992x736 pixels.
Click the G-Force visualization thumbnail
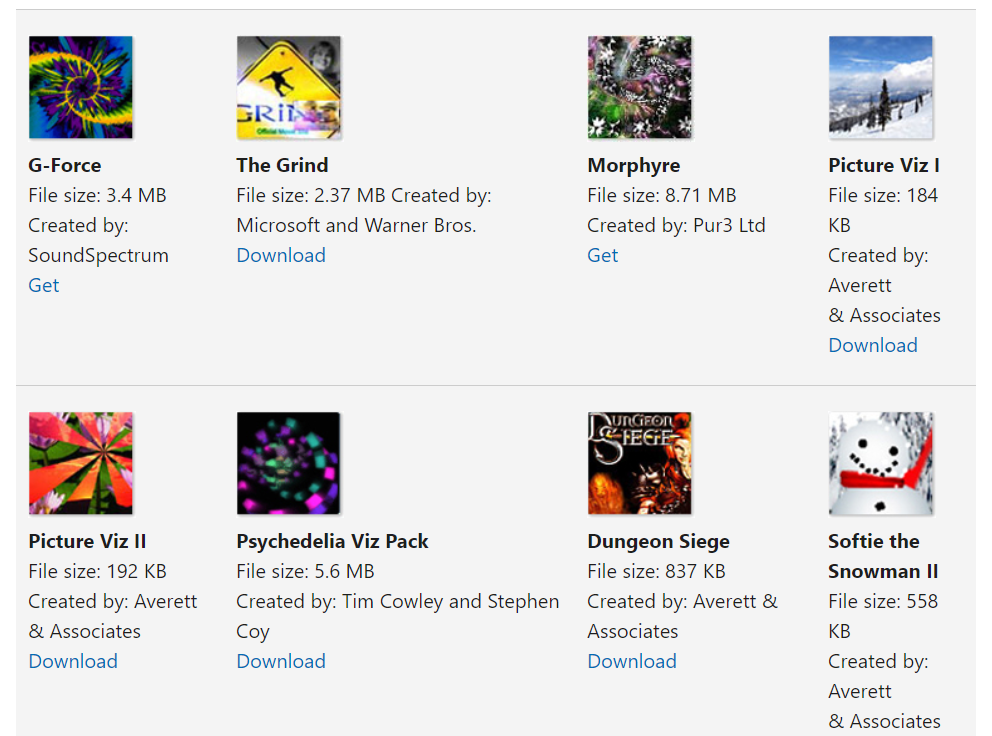(81, 87)
